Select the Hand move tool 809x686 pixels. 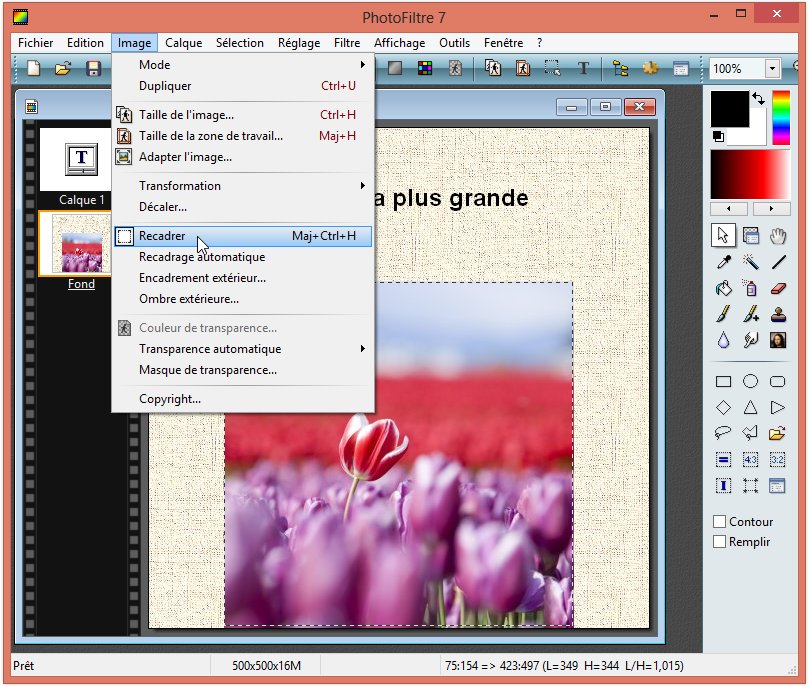(x=778, y=235)
